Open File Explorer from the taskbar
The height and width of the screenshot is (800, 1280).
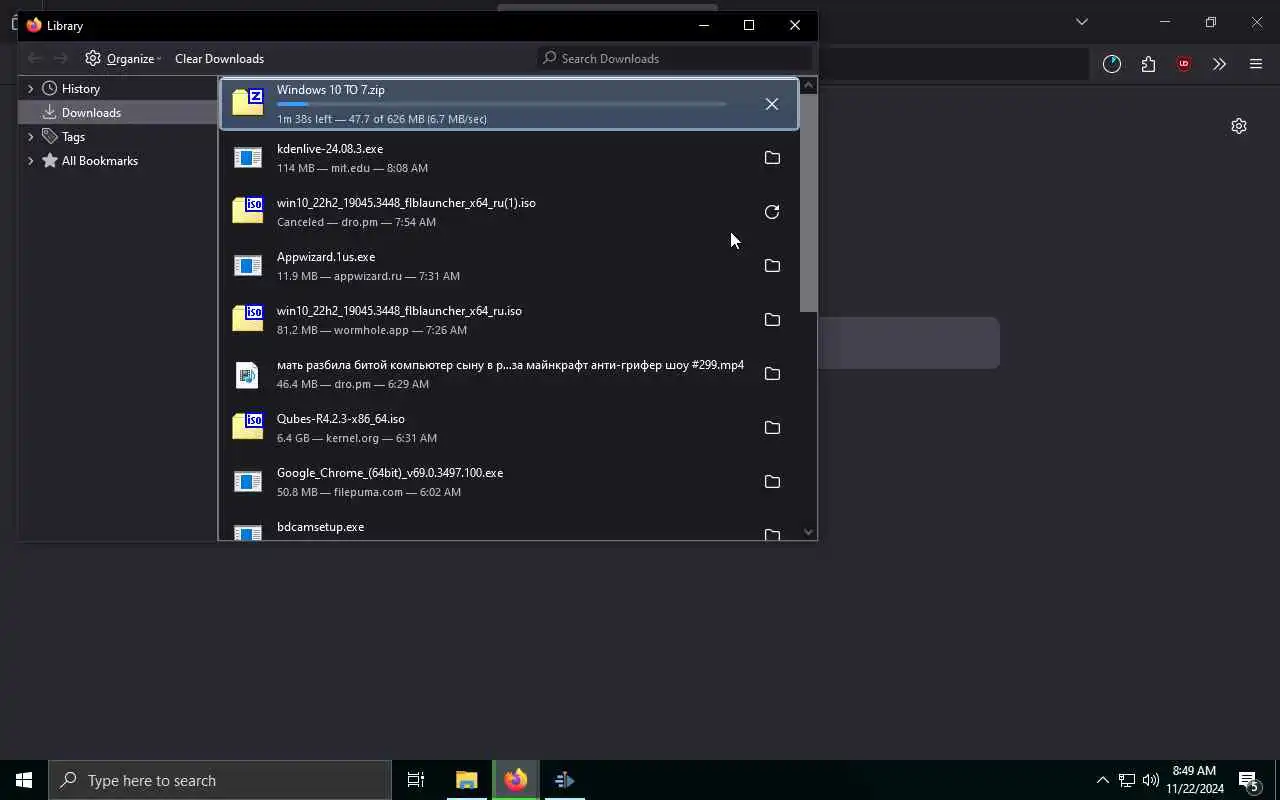tap(467, 780)
